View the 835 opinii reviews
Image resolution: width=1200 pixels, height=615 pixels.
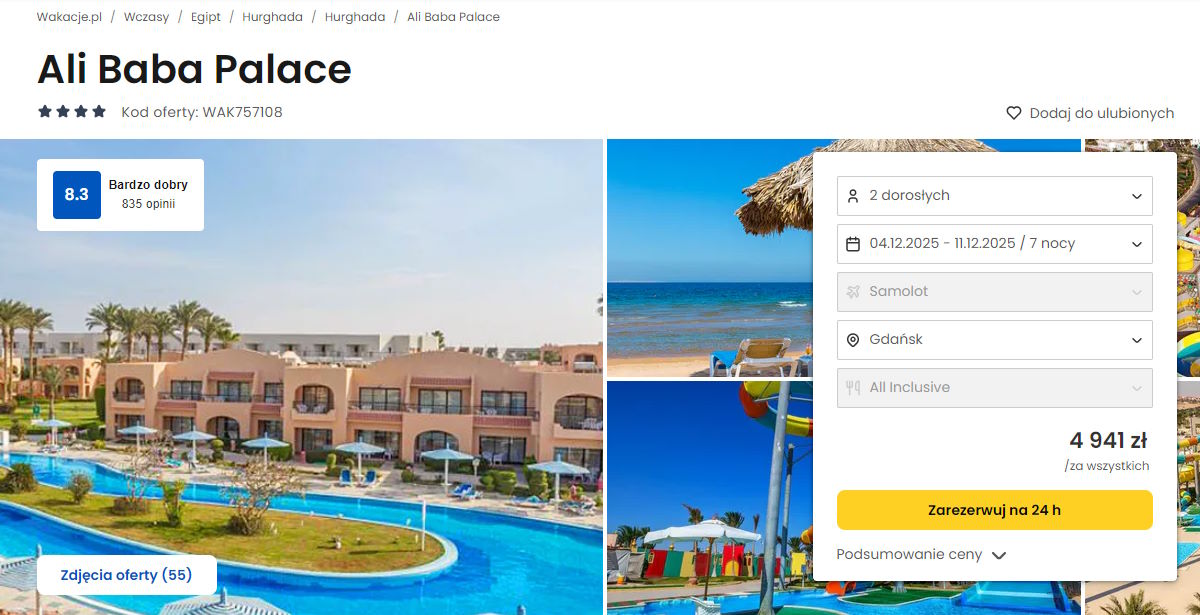coord(148,204)
